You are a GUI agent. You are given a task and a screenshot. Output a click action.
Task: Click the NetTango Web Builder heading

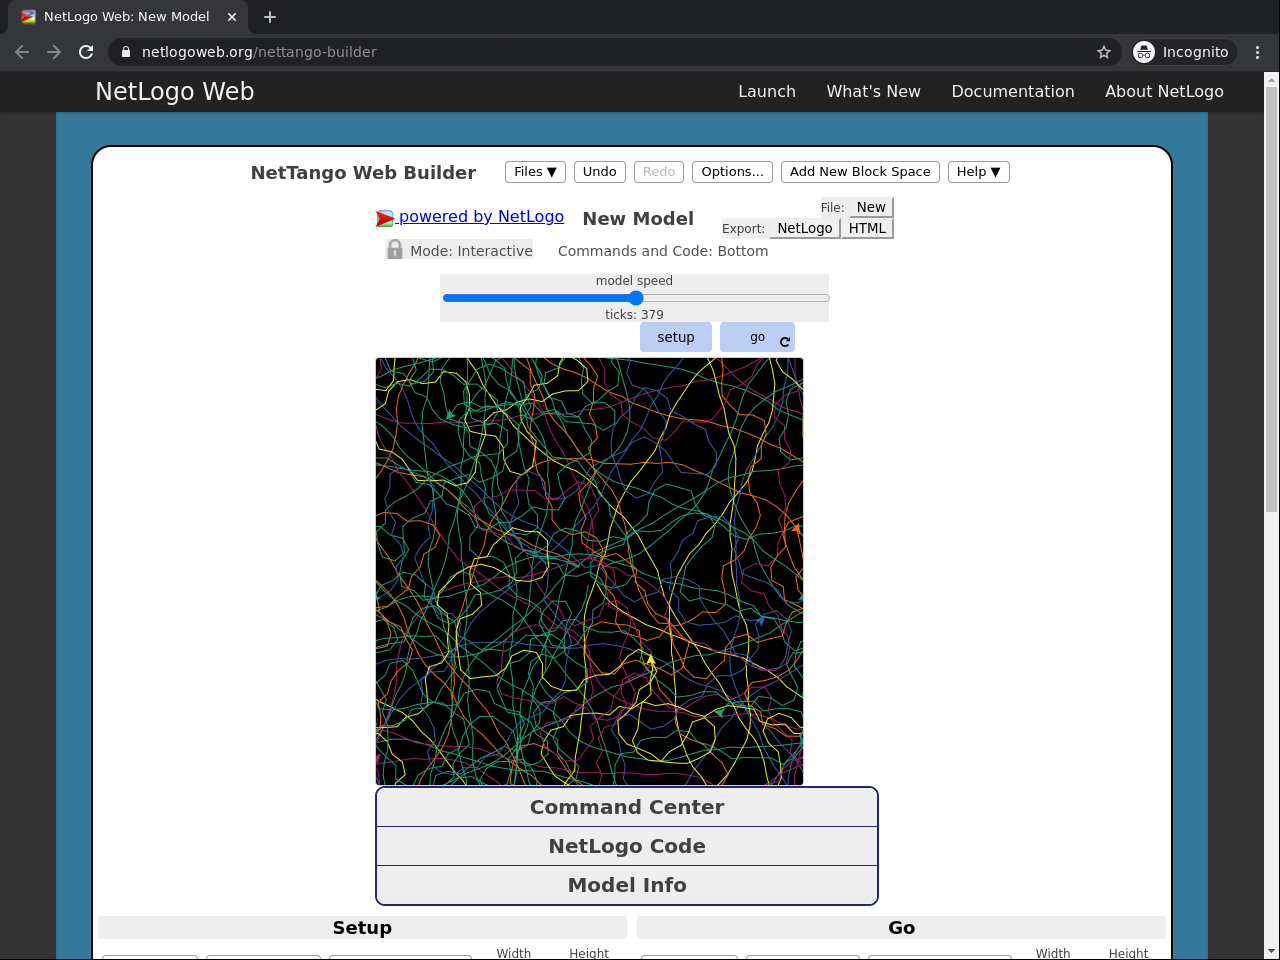363,172
